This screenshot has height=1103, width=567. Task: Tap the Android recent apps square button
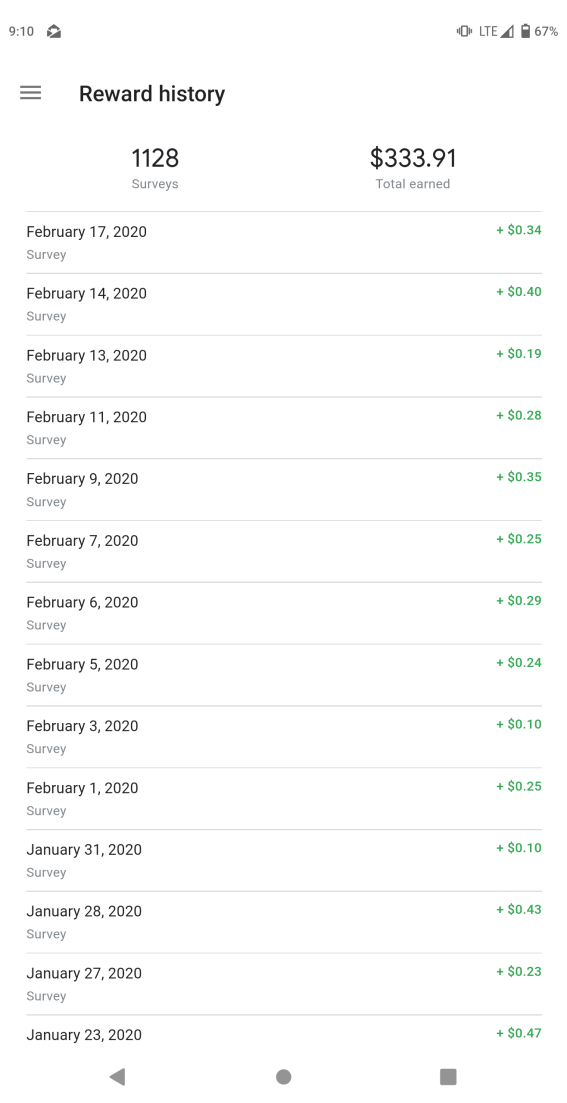pos(448,1076)
